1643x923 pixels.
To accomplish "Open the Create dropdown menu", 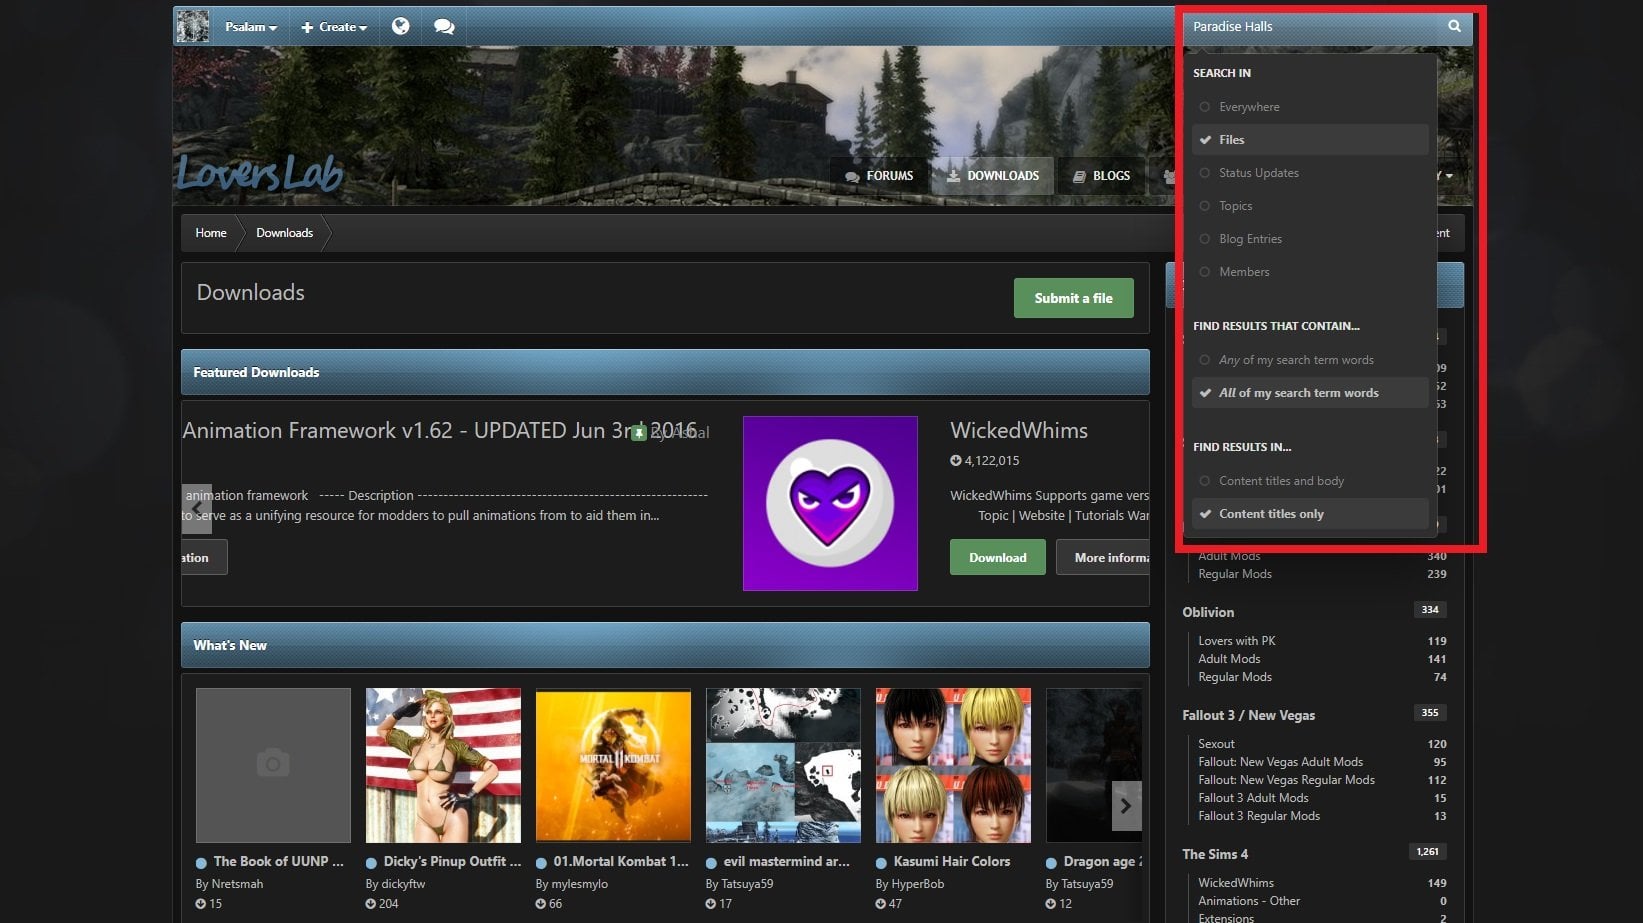I will click(x=334, y=27).
